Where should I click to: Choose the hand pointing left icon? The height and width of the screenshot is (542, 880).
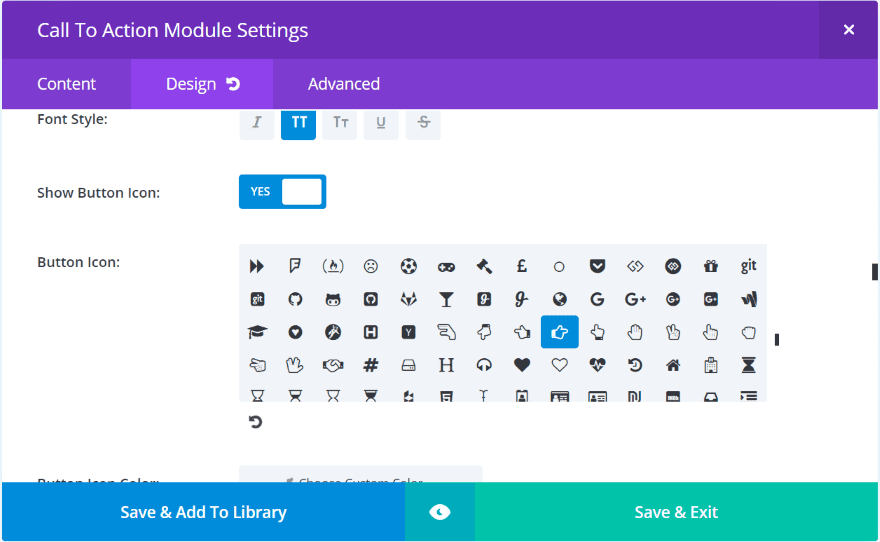point(521,332)
